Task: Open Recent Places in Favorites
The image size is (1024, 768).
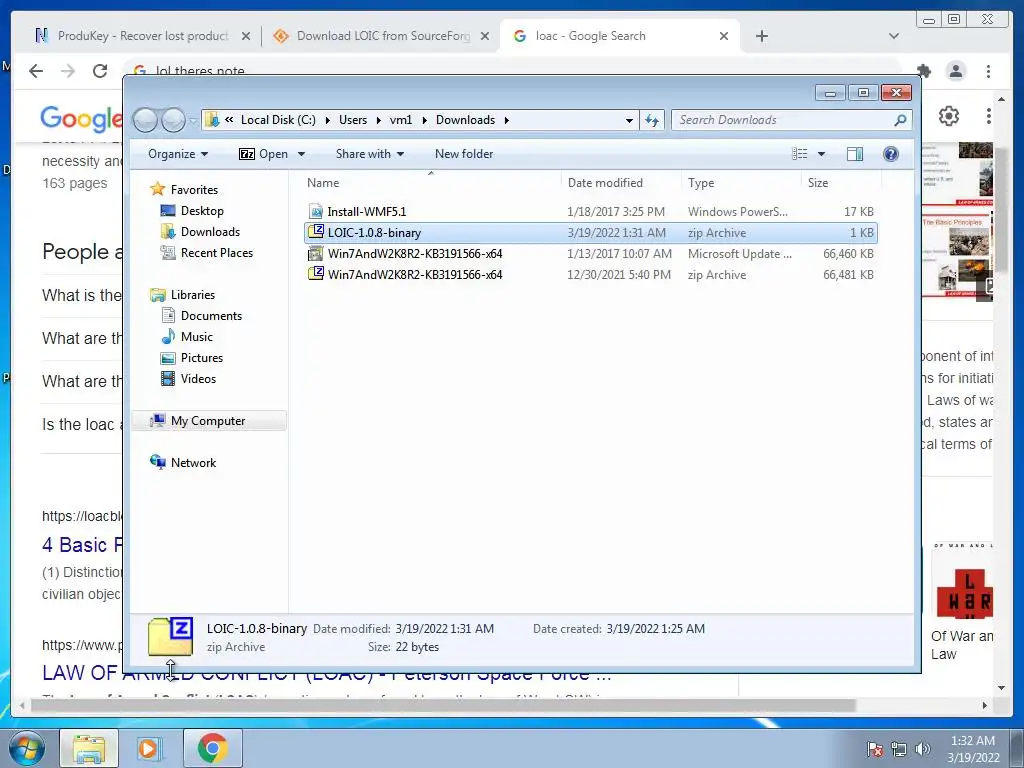Action: coord(216,253)
